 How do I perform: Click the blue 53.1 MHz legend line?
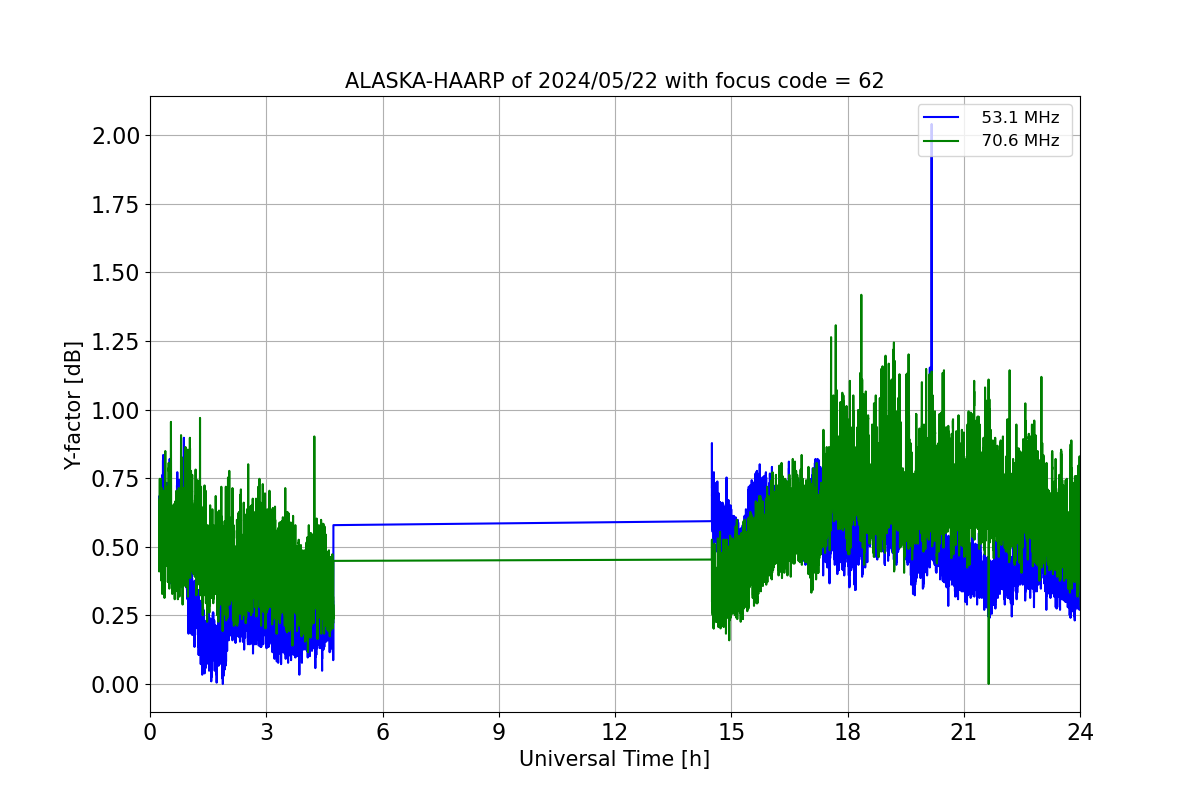click(943, 118)
